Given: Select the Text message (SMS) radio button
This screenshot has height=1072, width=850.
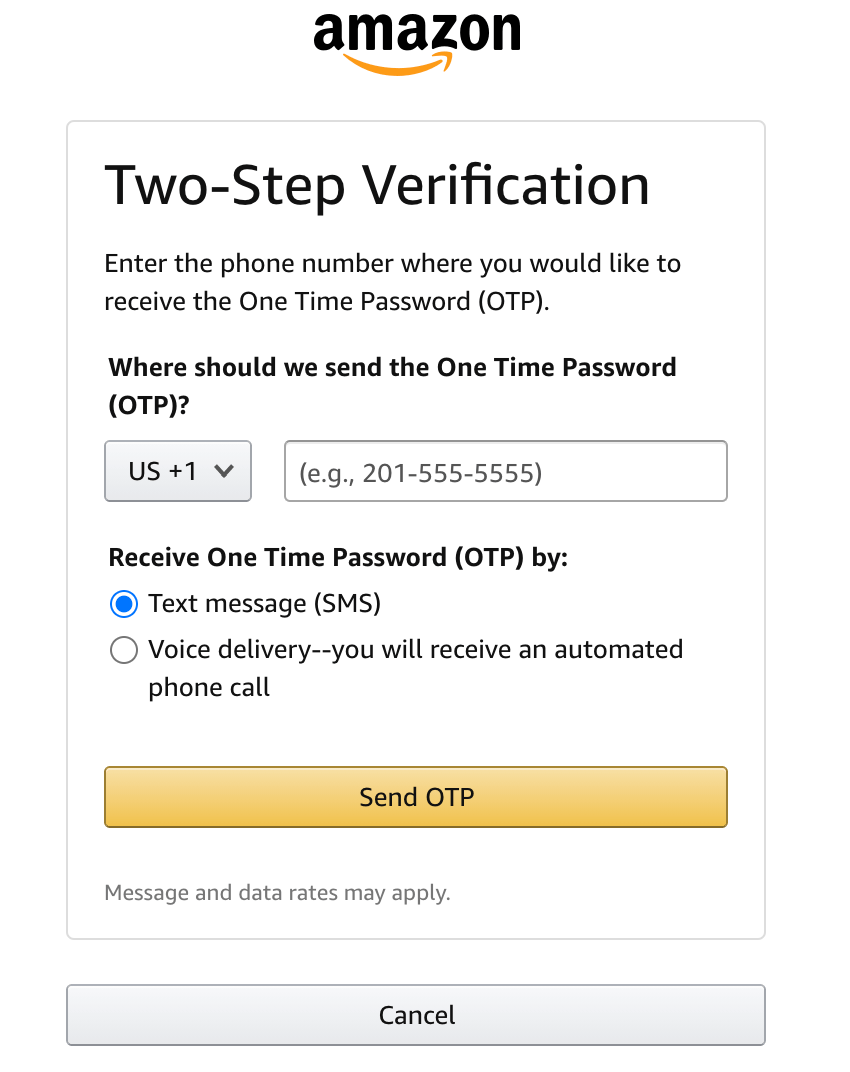Looking at the screenshot, I should pyautogui.click(x=124, y=604).
